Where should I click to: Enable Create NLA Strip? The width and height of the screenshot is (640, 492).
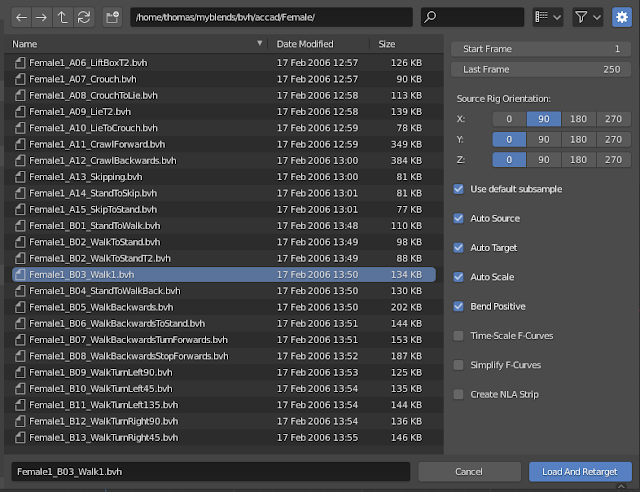458,394
